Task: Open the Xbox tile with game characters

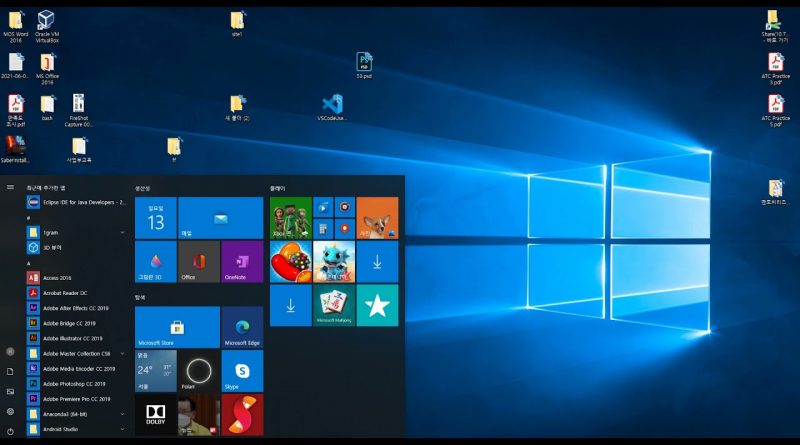Action: click(x=291, y=218)
